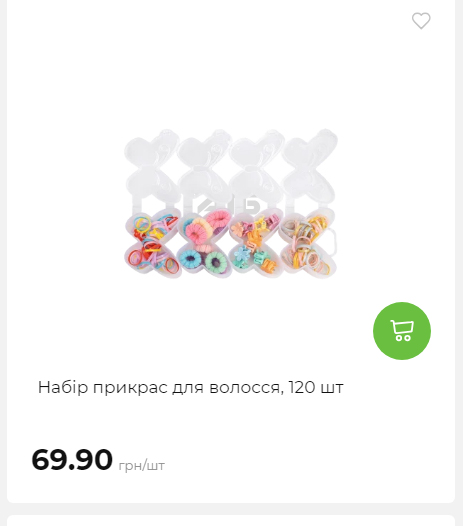Select the butterfly box with pastel hair ties
Screen dimensions: 463x526
pos(309,244)
